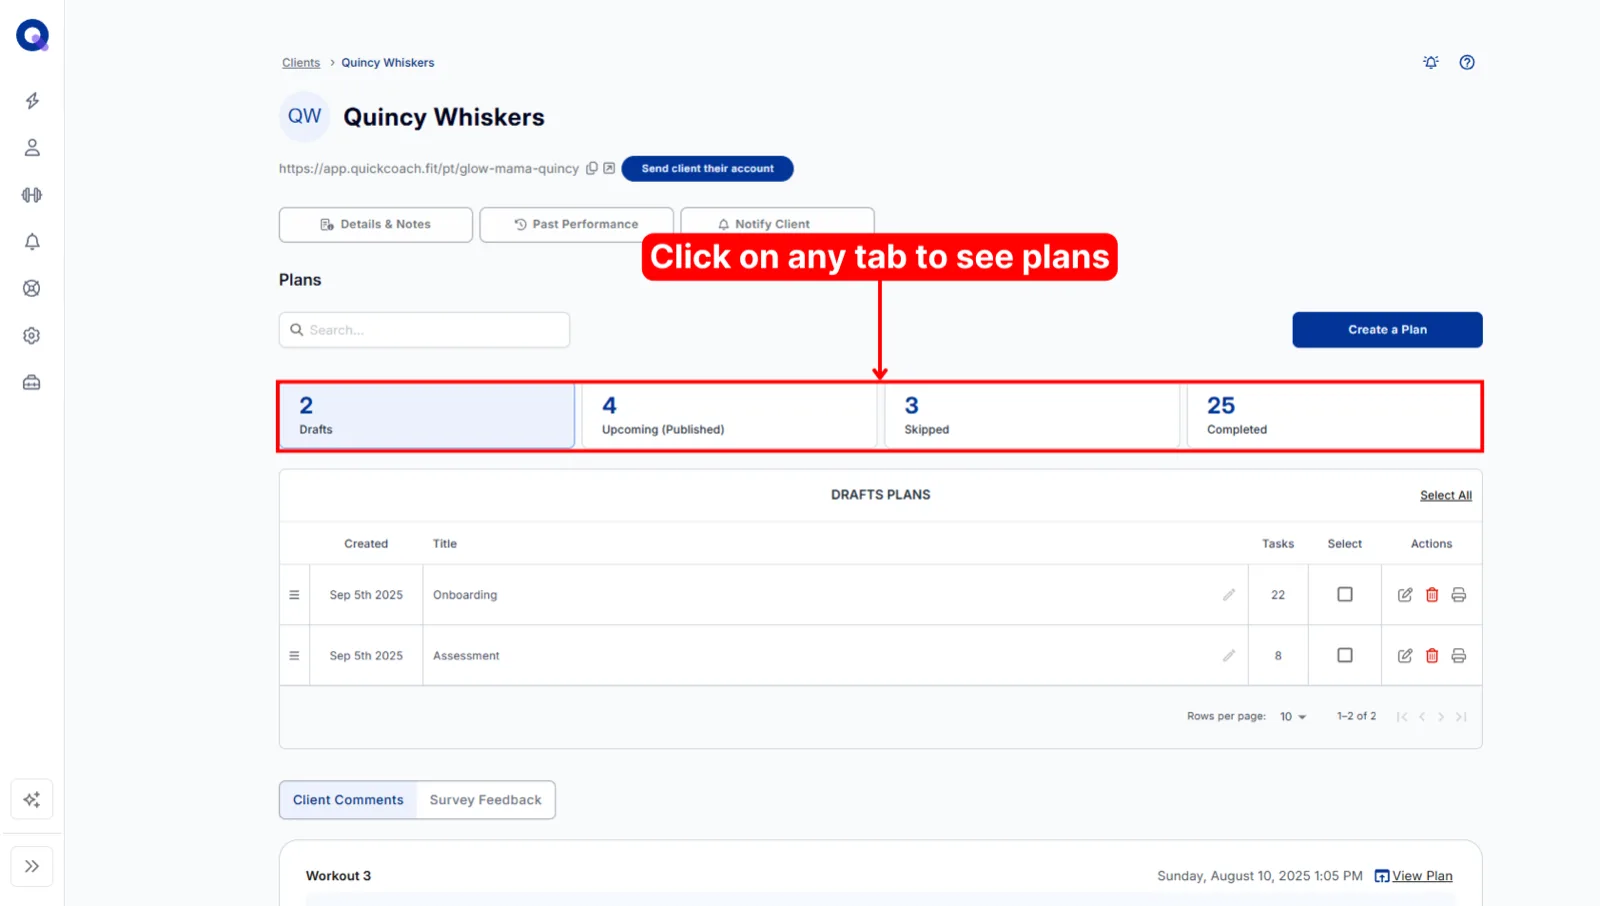Tick the Onboarding plan checkbox
The image size is (1600, 906).
pyautogui.click(x=1345, y=595)
